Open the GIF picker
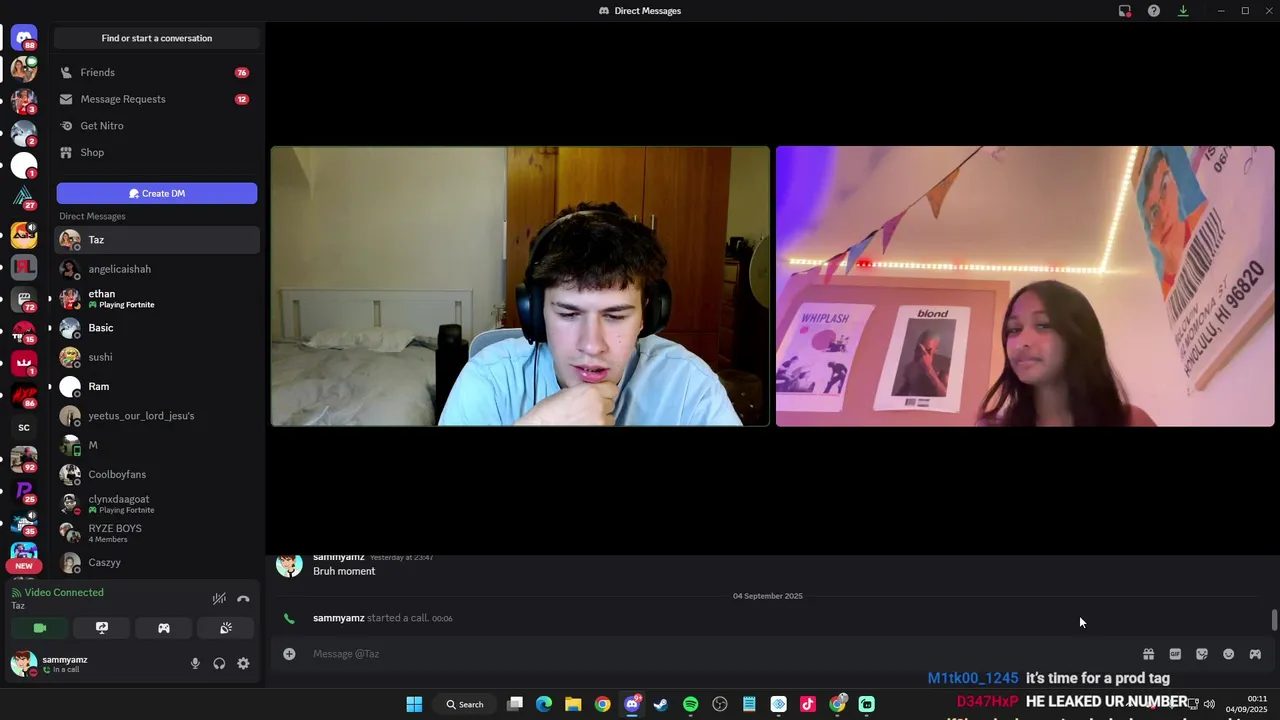The width and height of the screenshot is (1280, 720). (1175, 654)
